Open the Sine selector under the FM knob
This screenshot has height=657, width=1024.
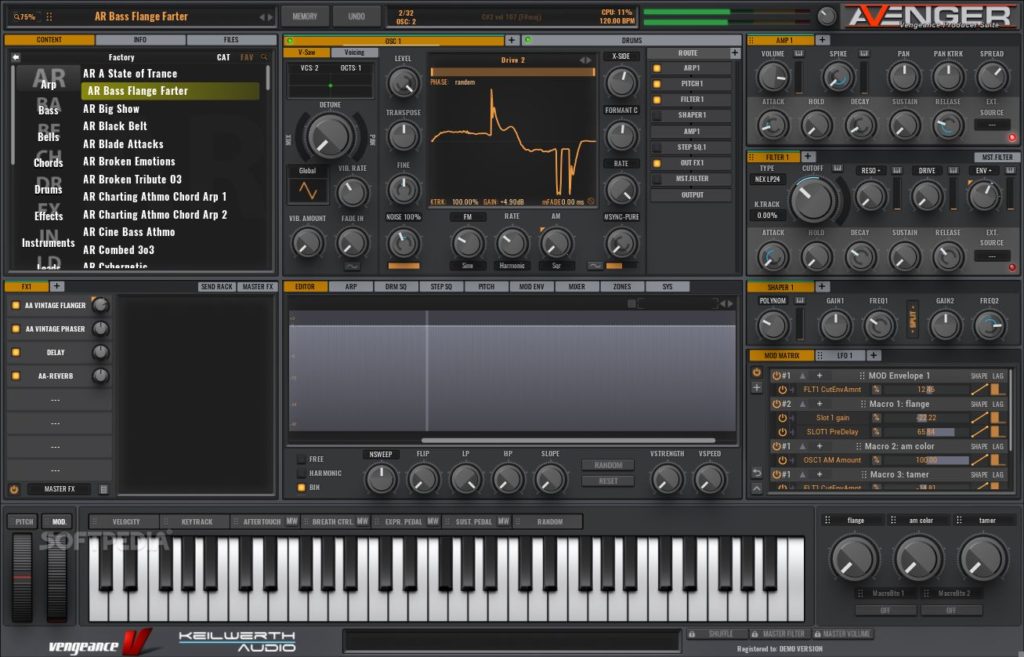coord(468,266)
